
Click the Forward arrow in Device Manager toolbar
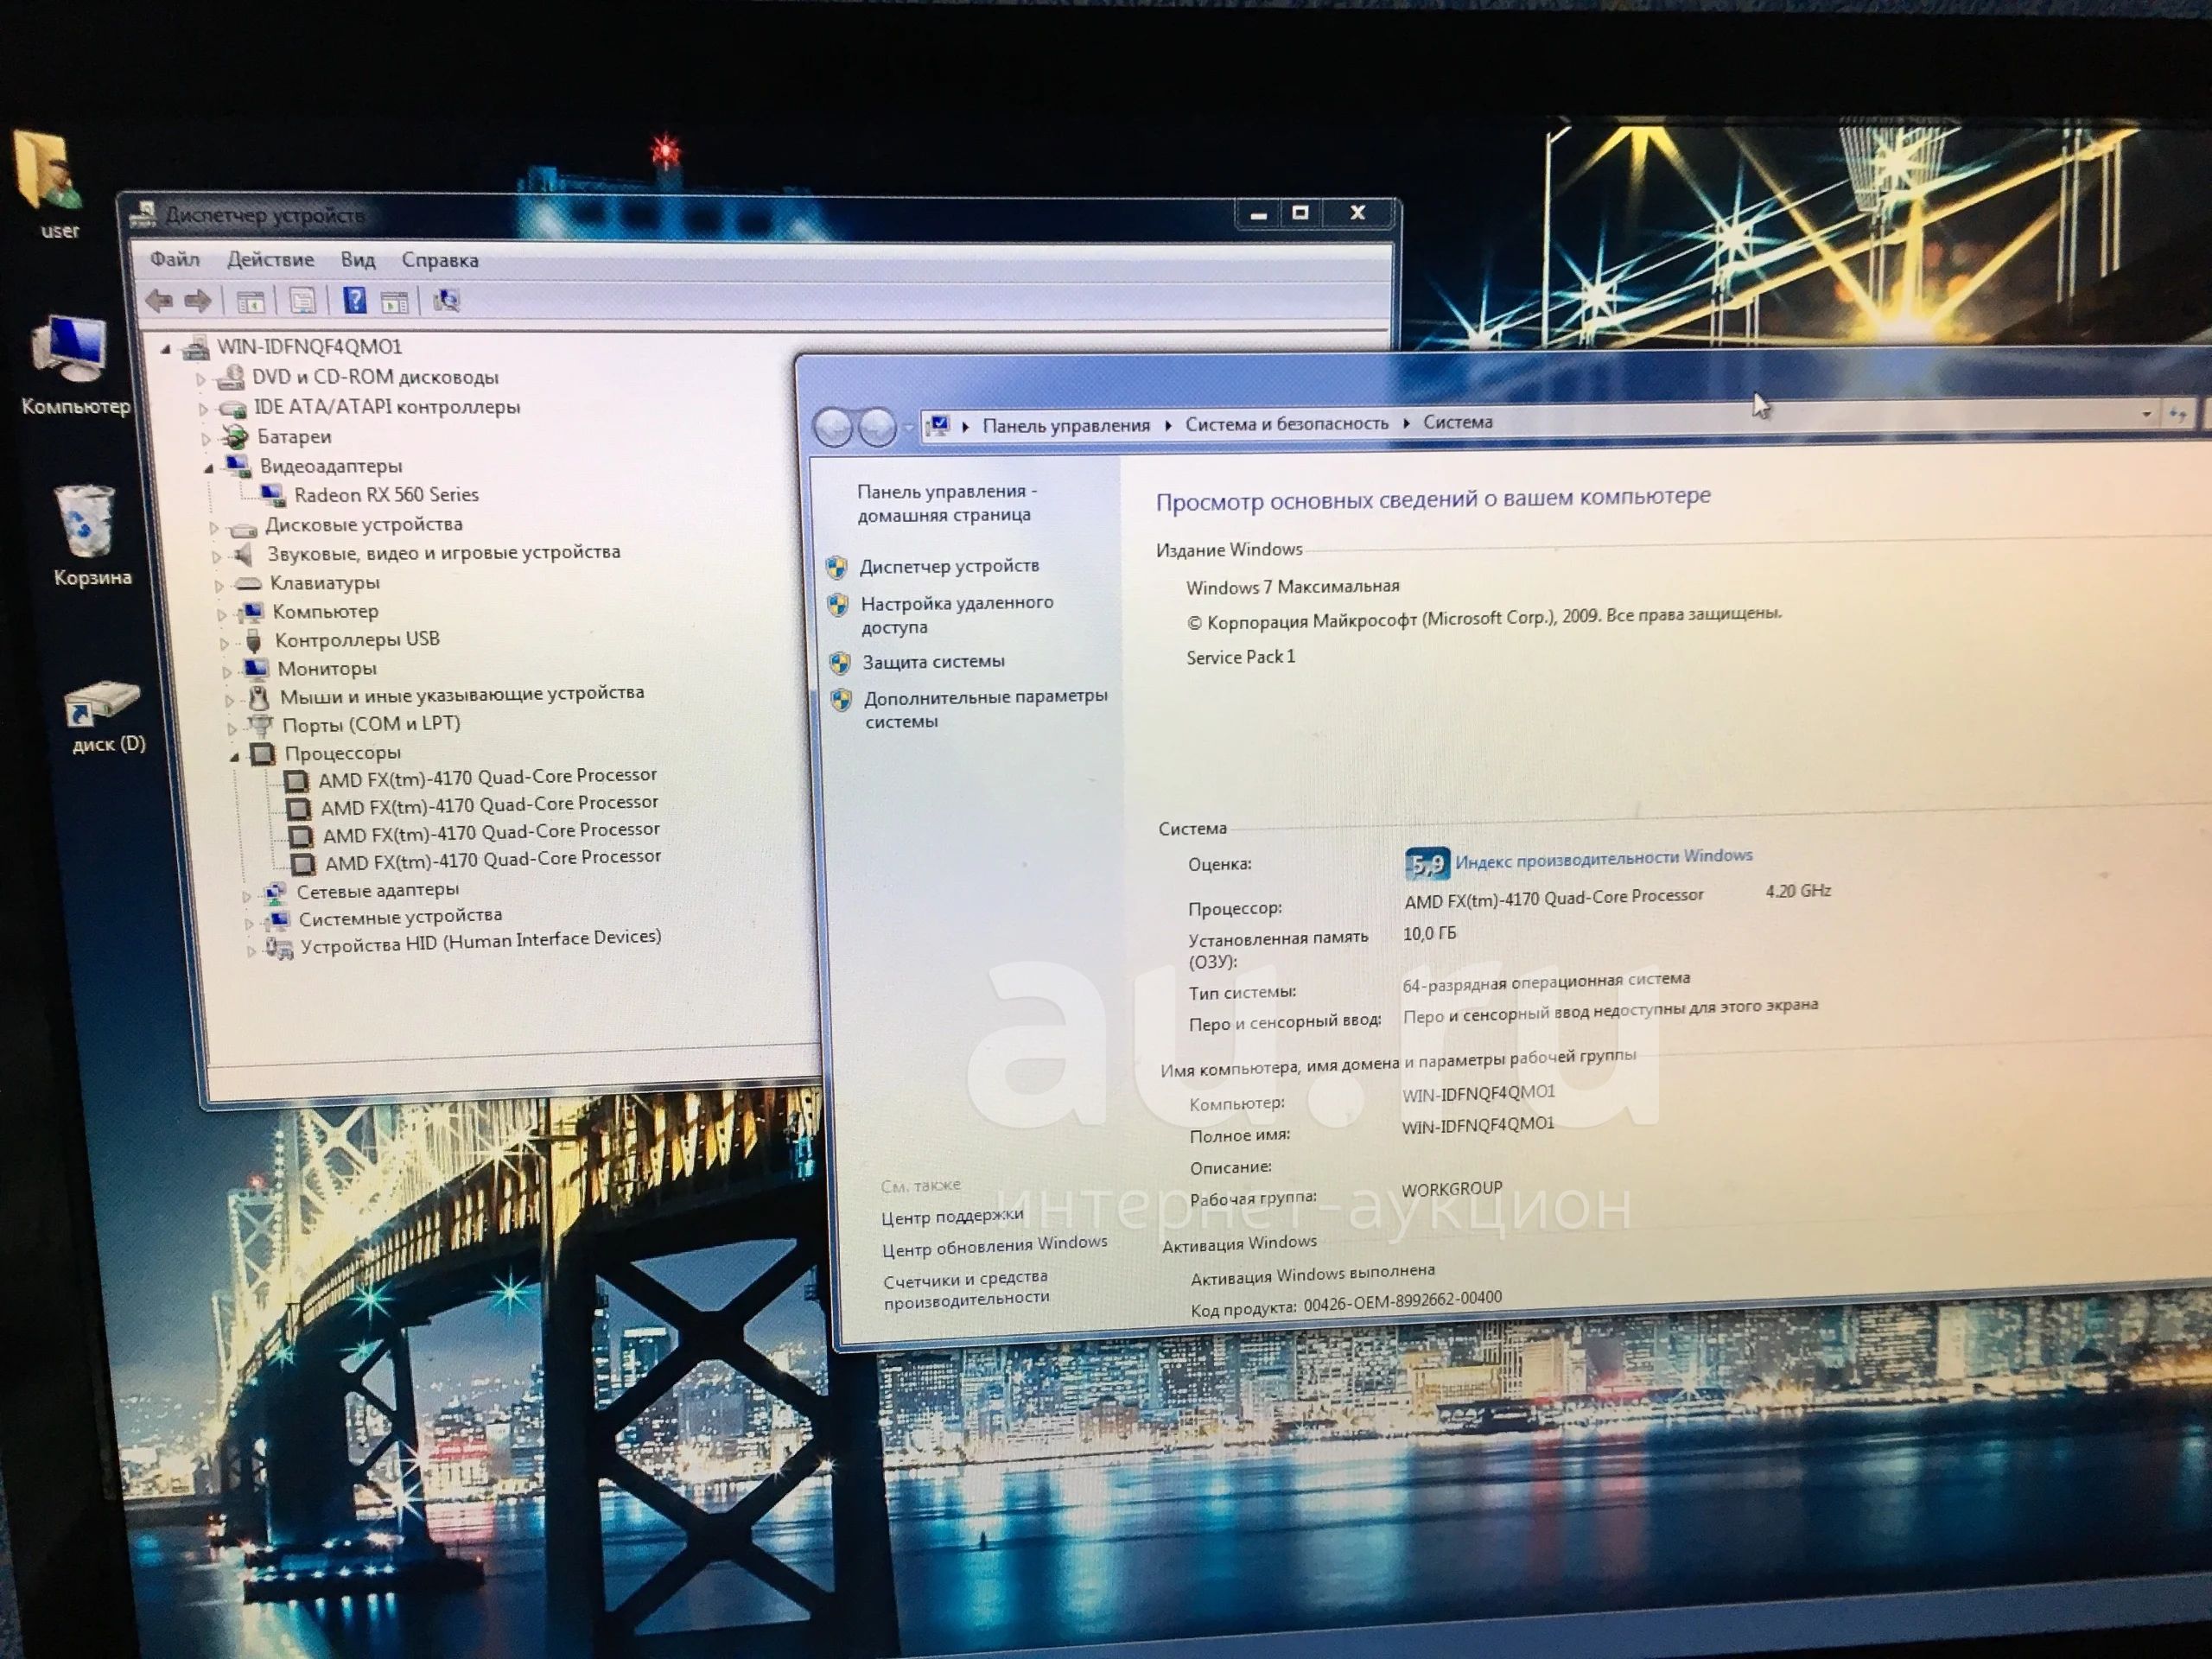[x=198, y=300]
